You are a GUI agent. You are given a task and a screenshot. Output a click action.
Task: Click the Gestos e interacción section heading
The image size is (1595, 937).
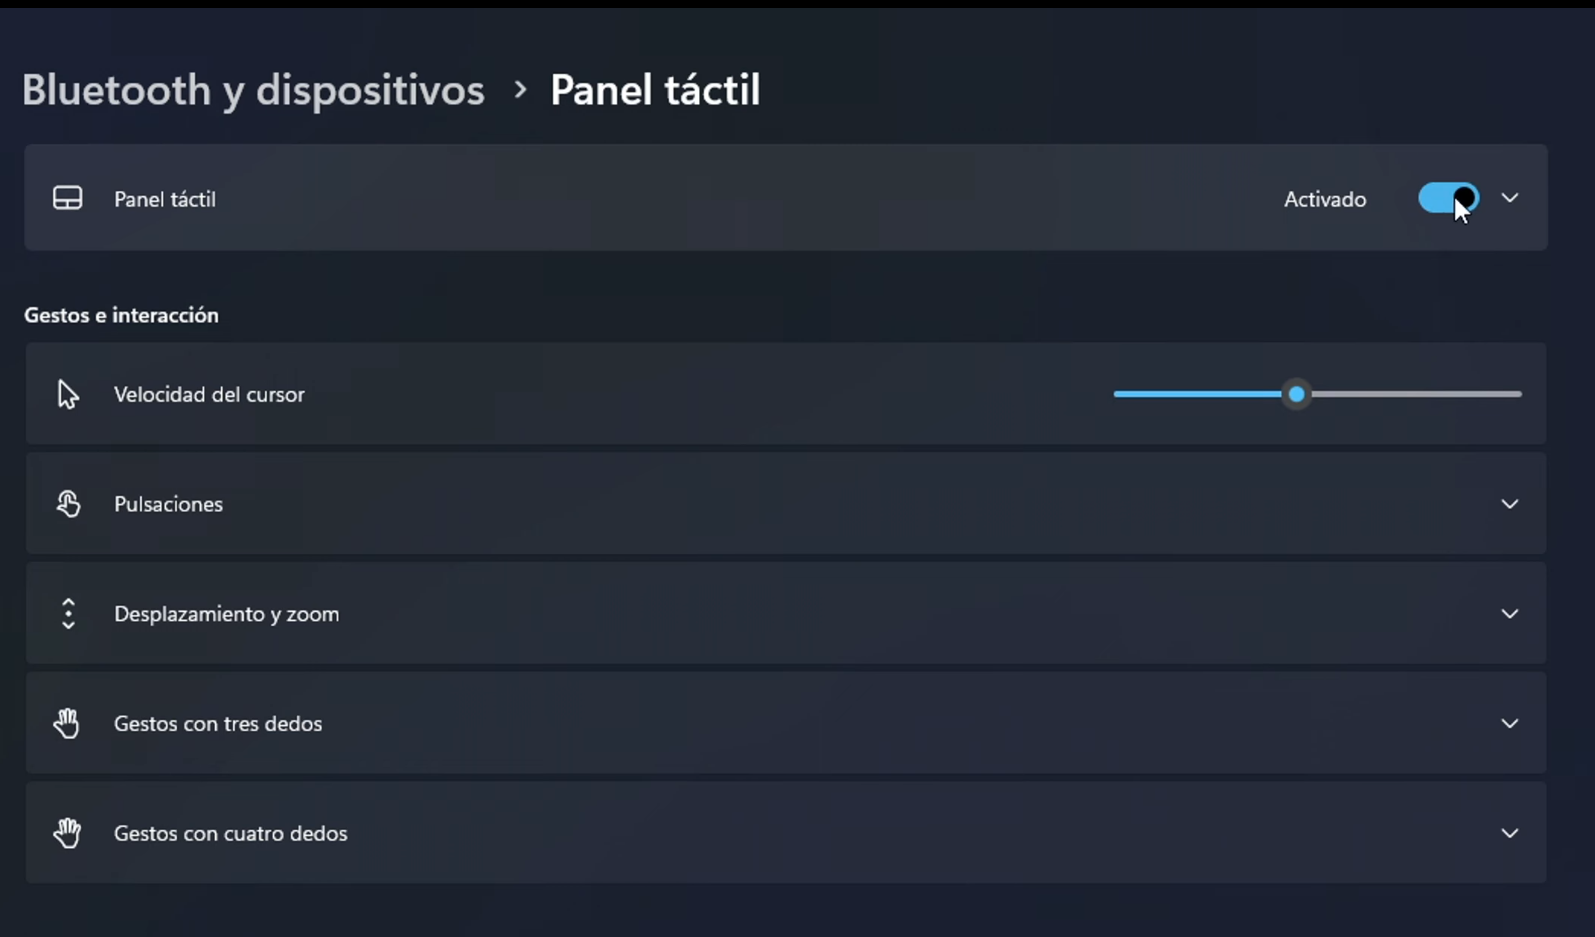tap(121, 314)
